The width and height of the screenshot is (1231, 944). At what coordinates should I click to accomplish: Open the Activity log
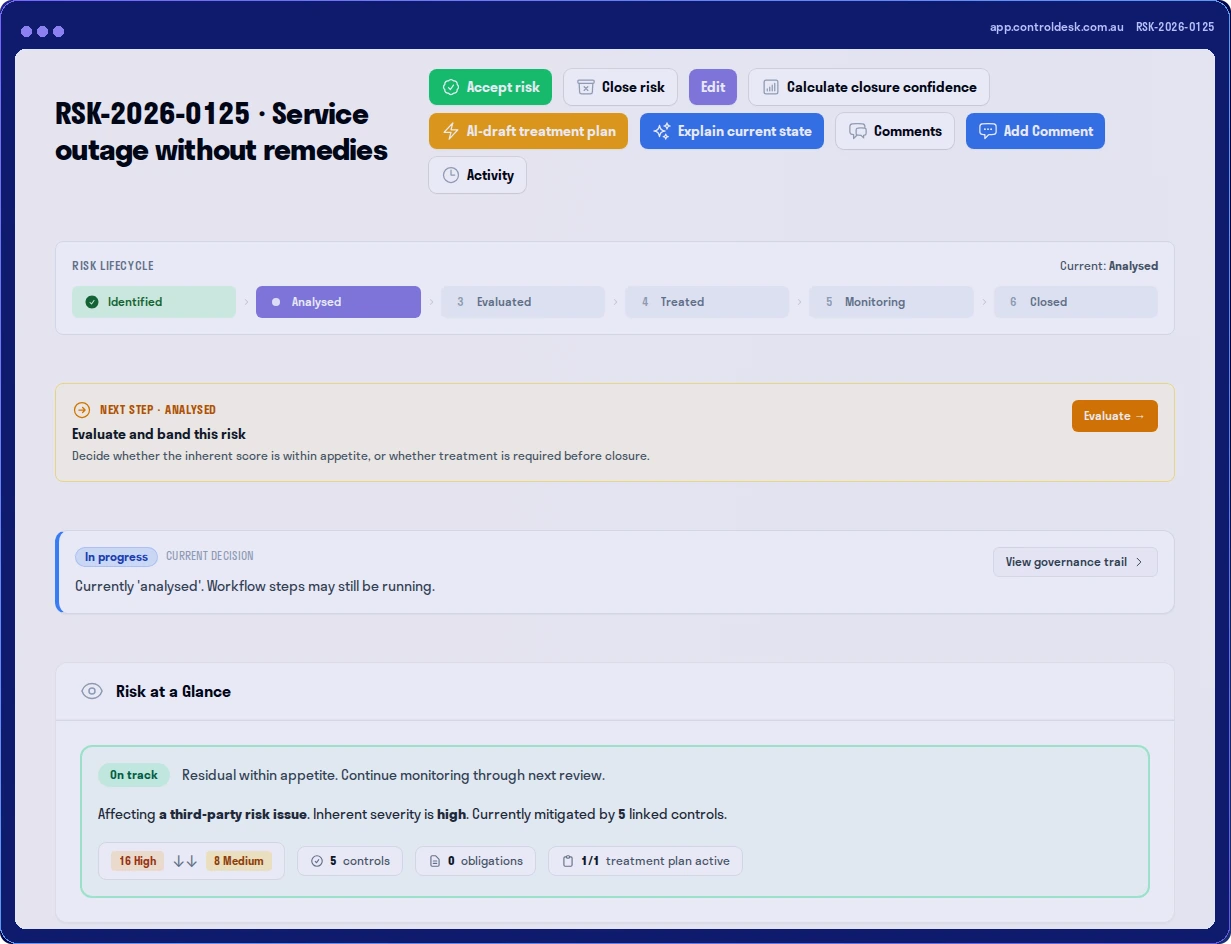tap(478, 175)
